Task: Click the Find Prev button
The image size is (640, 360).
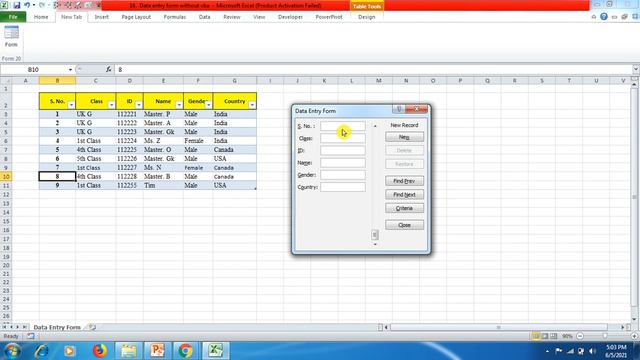Action: coord(404,181)
